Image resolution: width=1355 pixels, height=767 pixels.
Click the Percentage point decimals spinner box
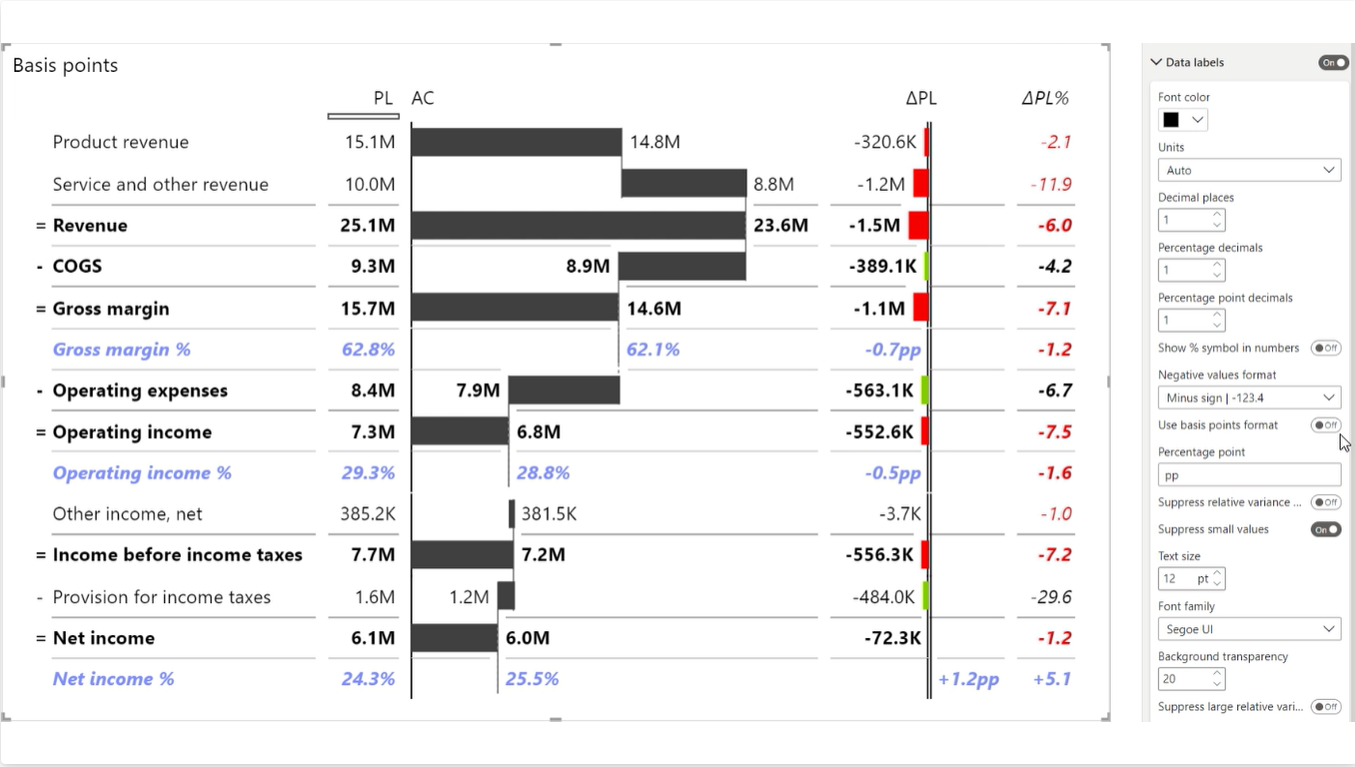click(1184, 320)
